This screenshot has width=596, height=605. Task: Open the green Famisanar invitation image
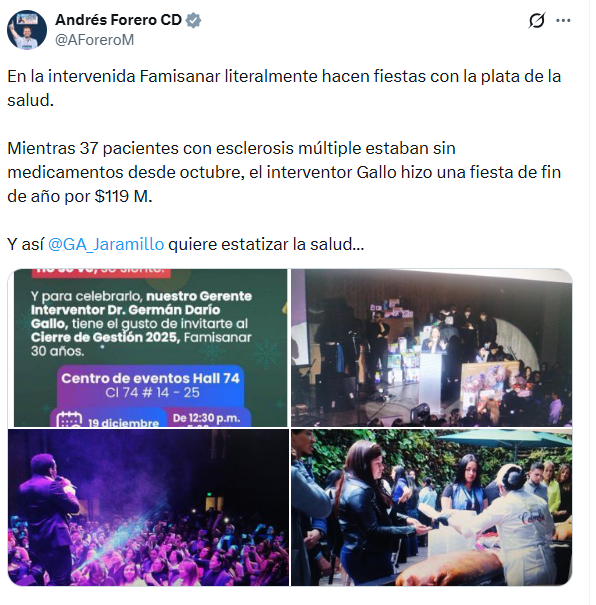148,348
